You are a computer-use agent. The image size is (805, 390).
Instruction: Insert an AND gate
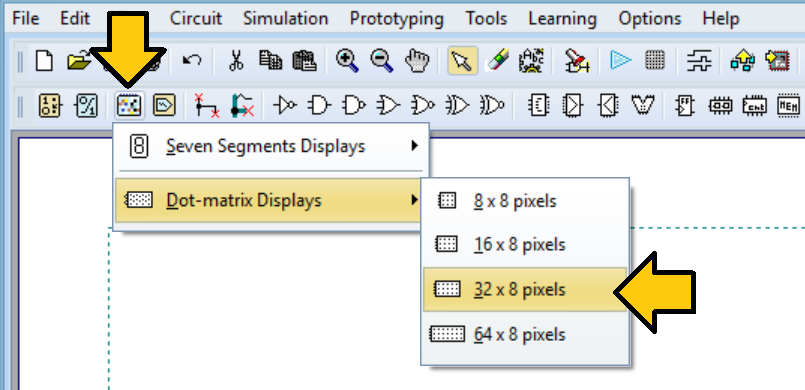click(x=319, y=106)
